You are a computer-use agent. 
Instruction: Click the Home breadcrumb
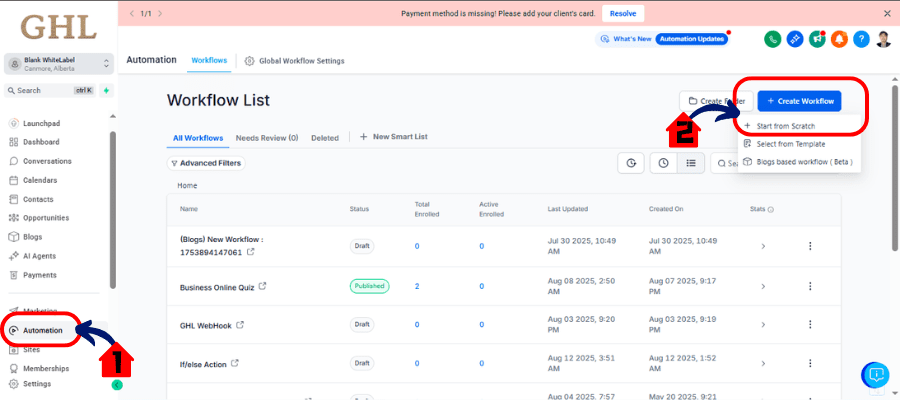187,186
